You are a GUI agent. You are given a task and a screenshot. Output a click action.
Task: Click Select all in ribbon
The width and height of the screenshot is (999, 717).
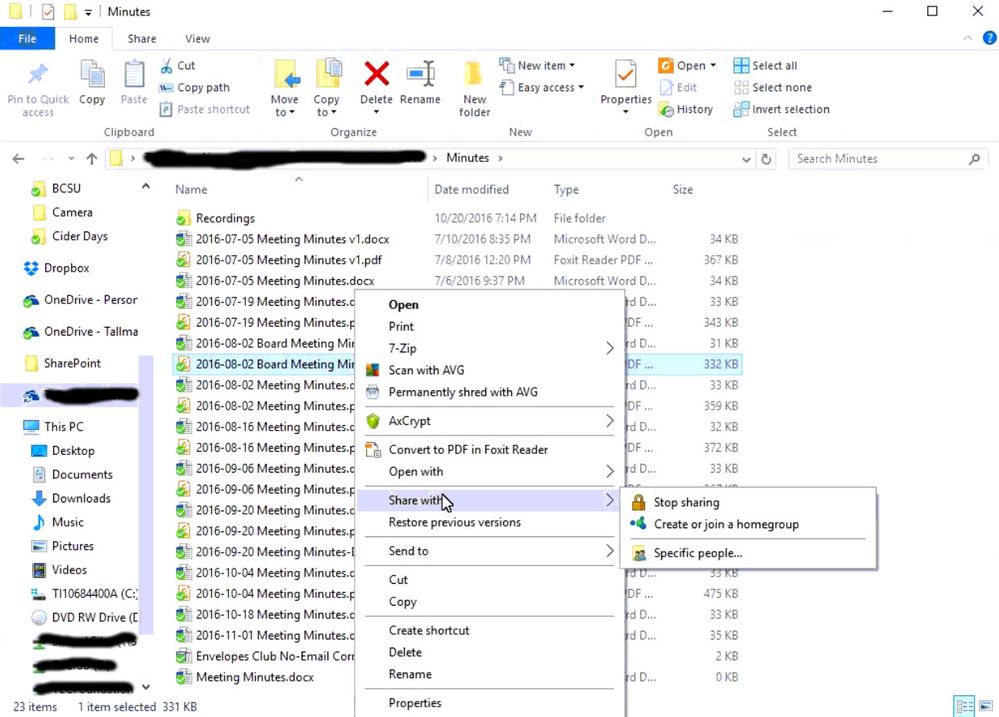(x=765, y=65)
